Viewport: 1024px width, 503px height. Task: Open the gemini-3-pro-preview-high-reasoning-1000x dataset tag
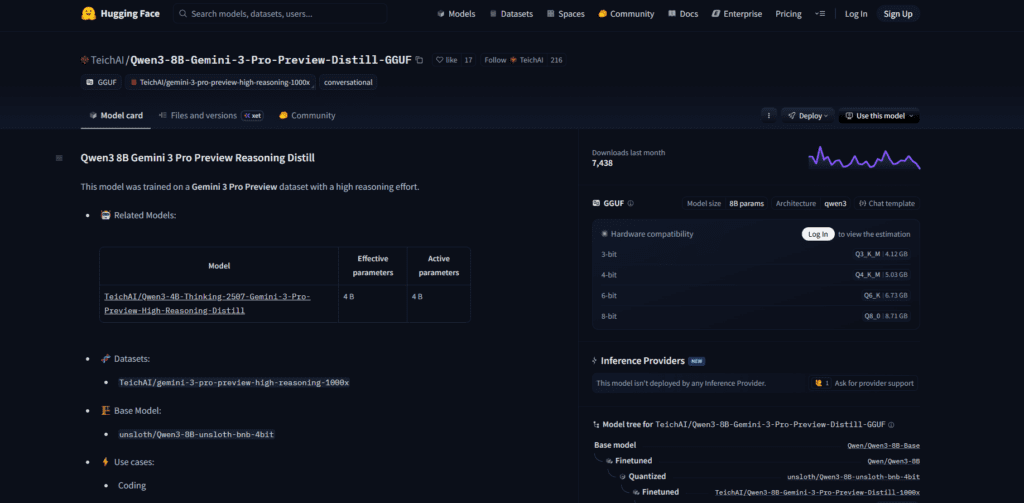(x=220, y=82)
